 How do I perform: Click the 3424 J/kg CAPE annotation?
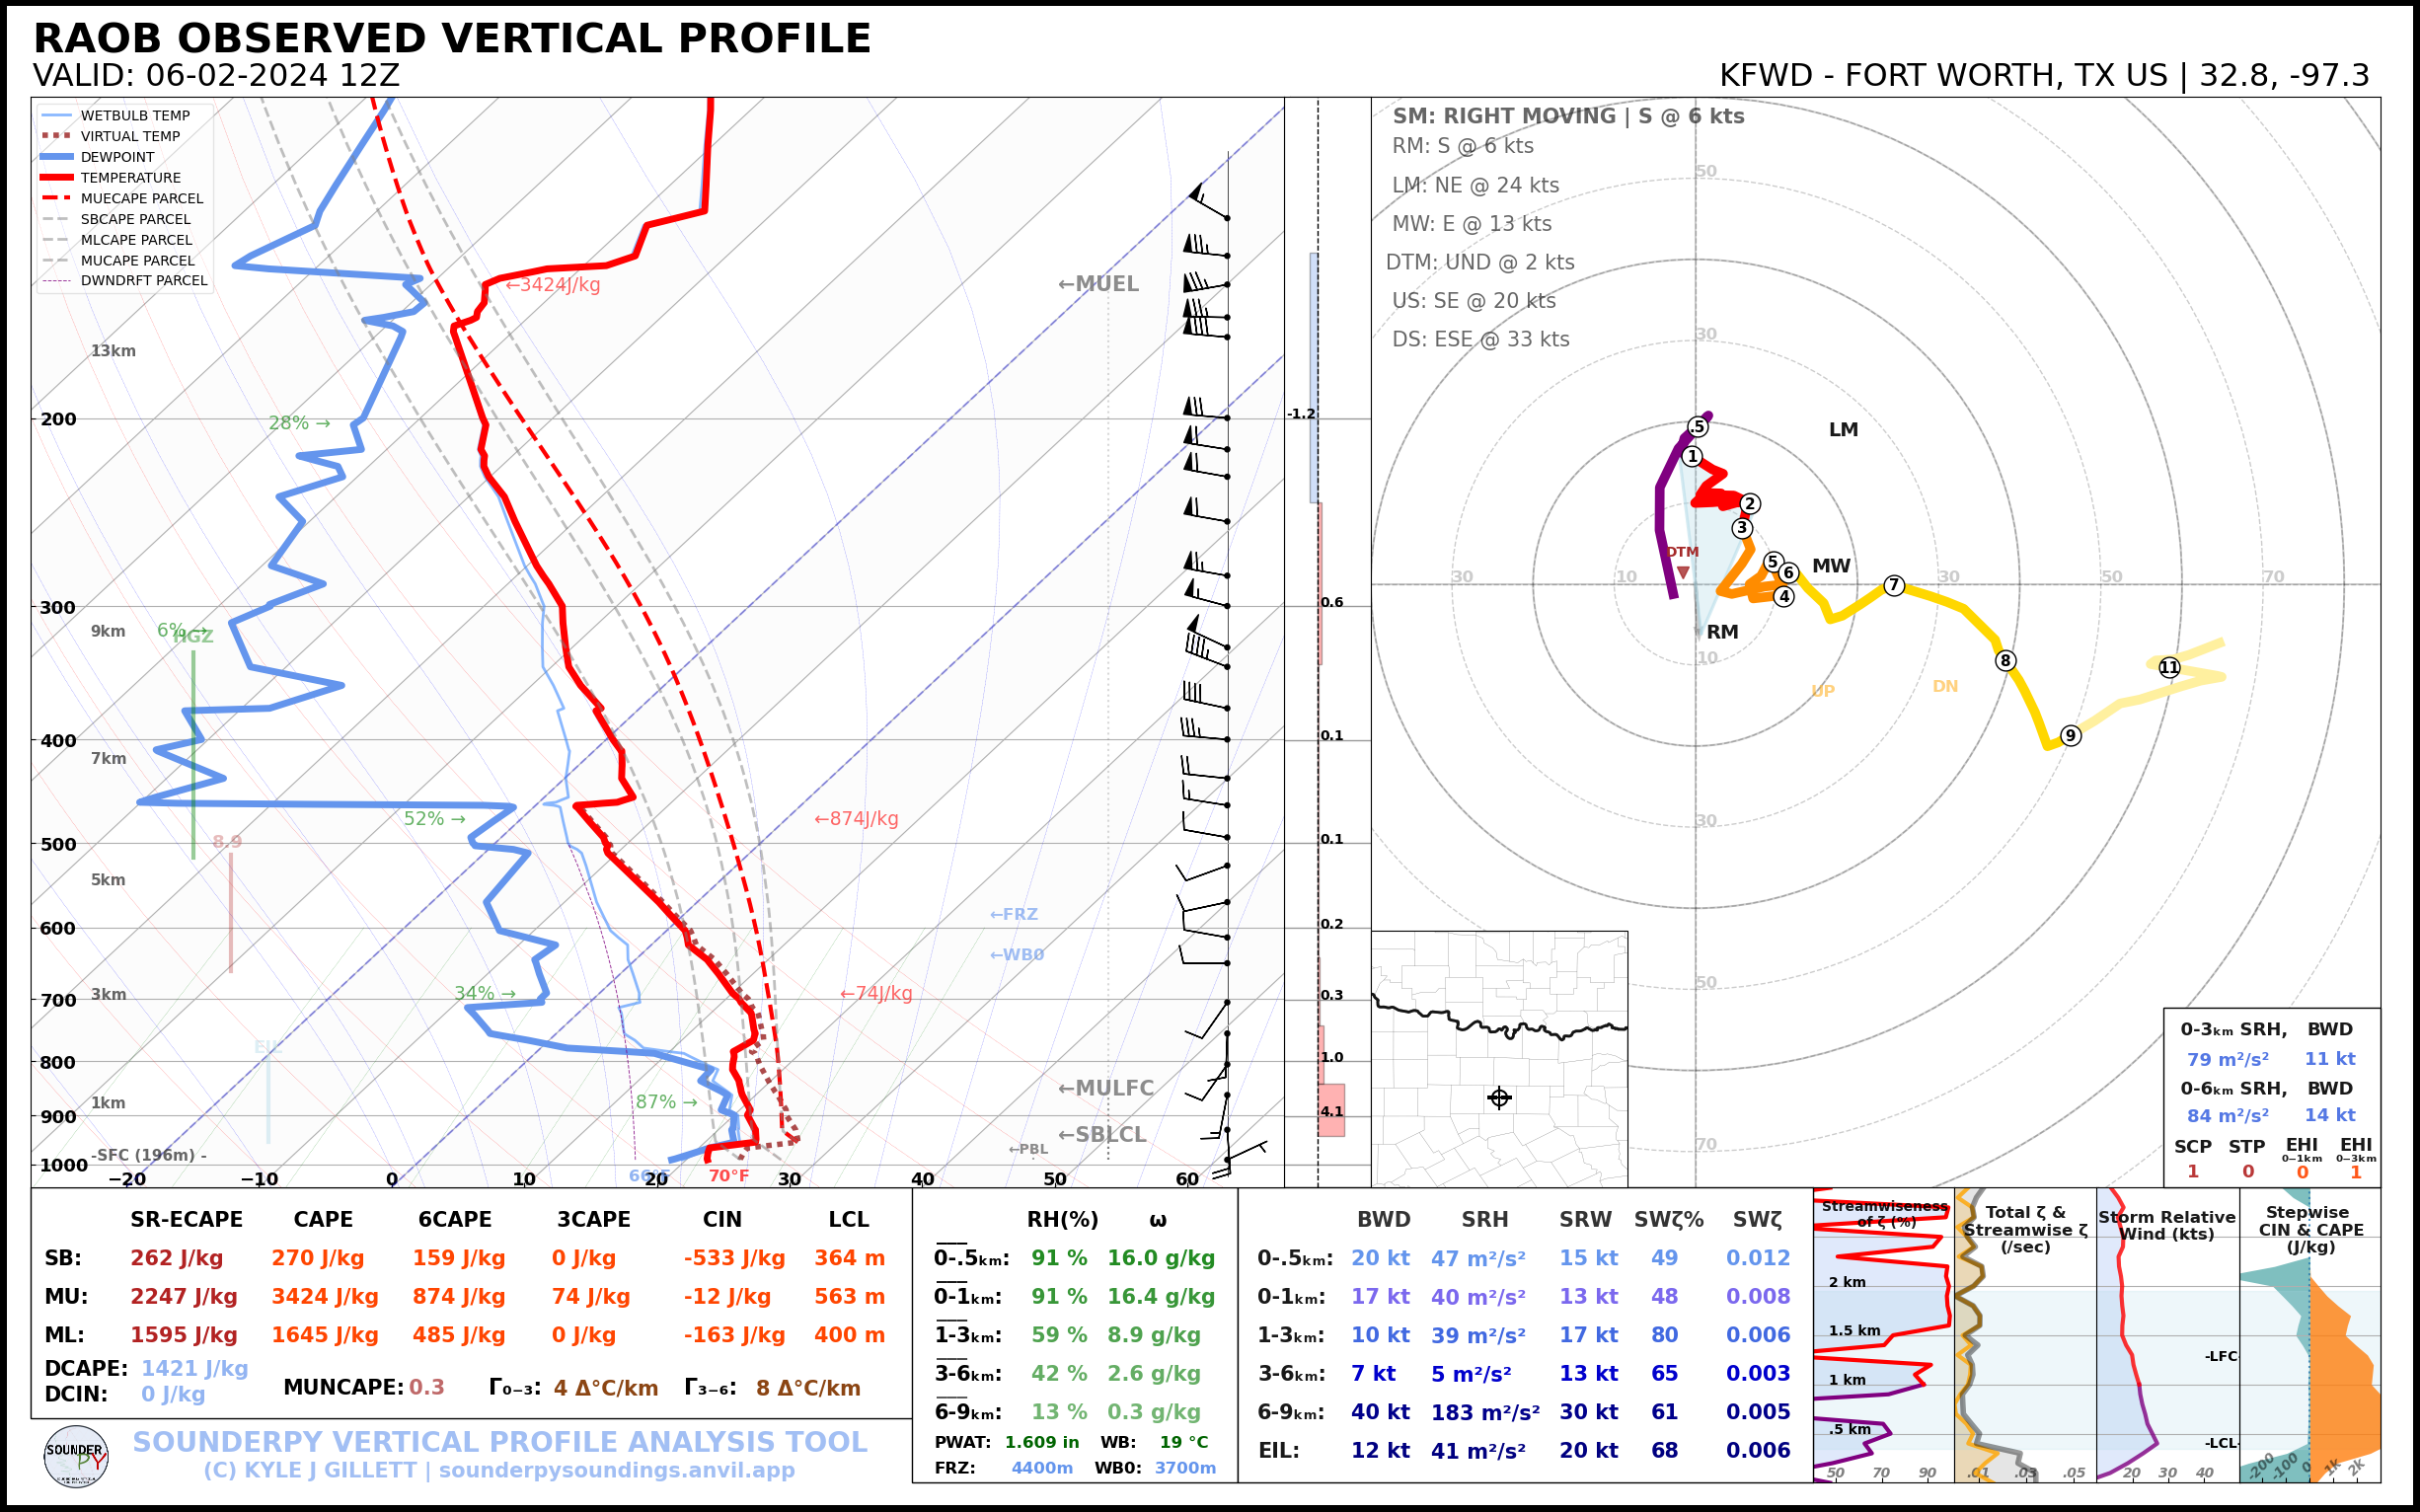(552, 285)
